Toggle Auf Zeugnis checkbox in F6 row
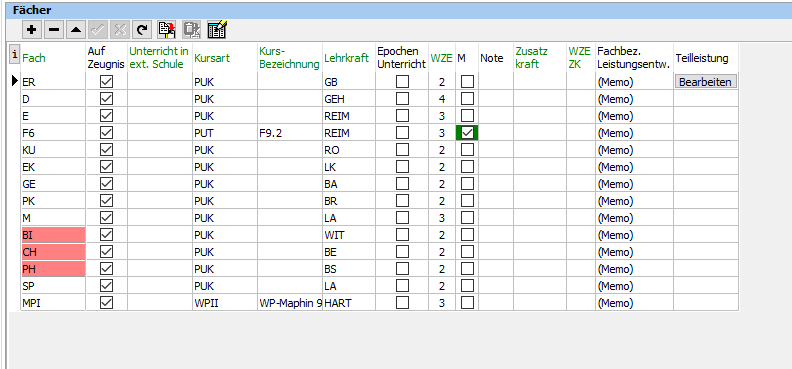The height and width of the screenshot is (369, 792). tap(106, 133)
